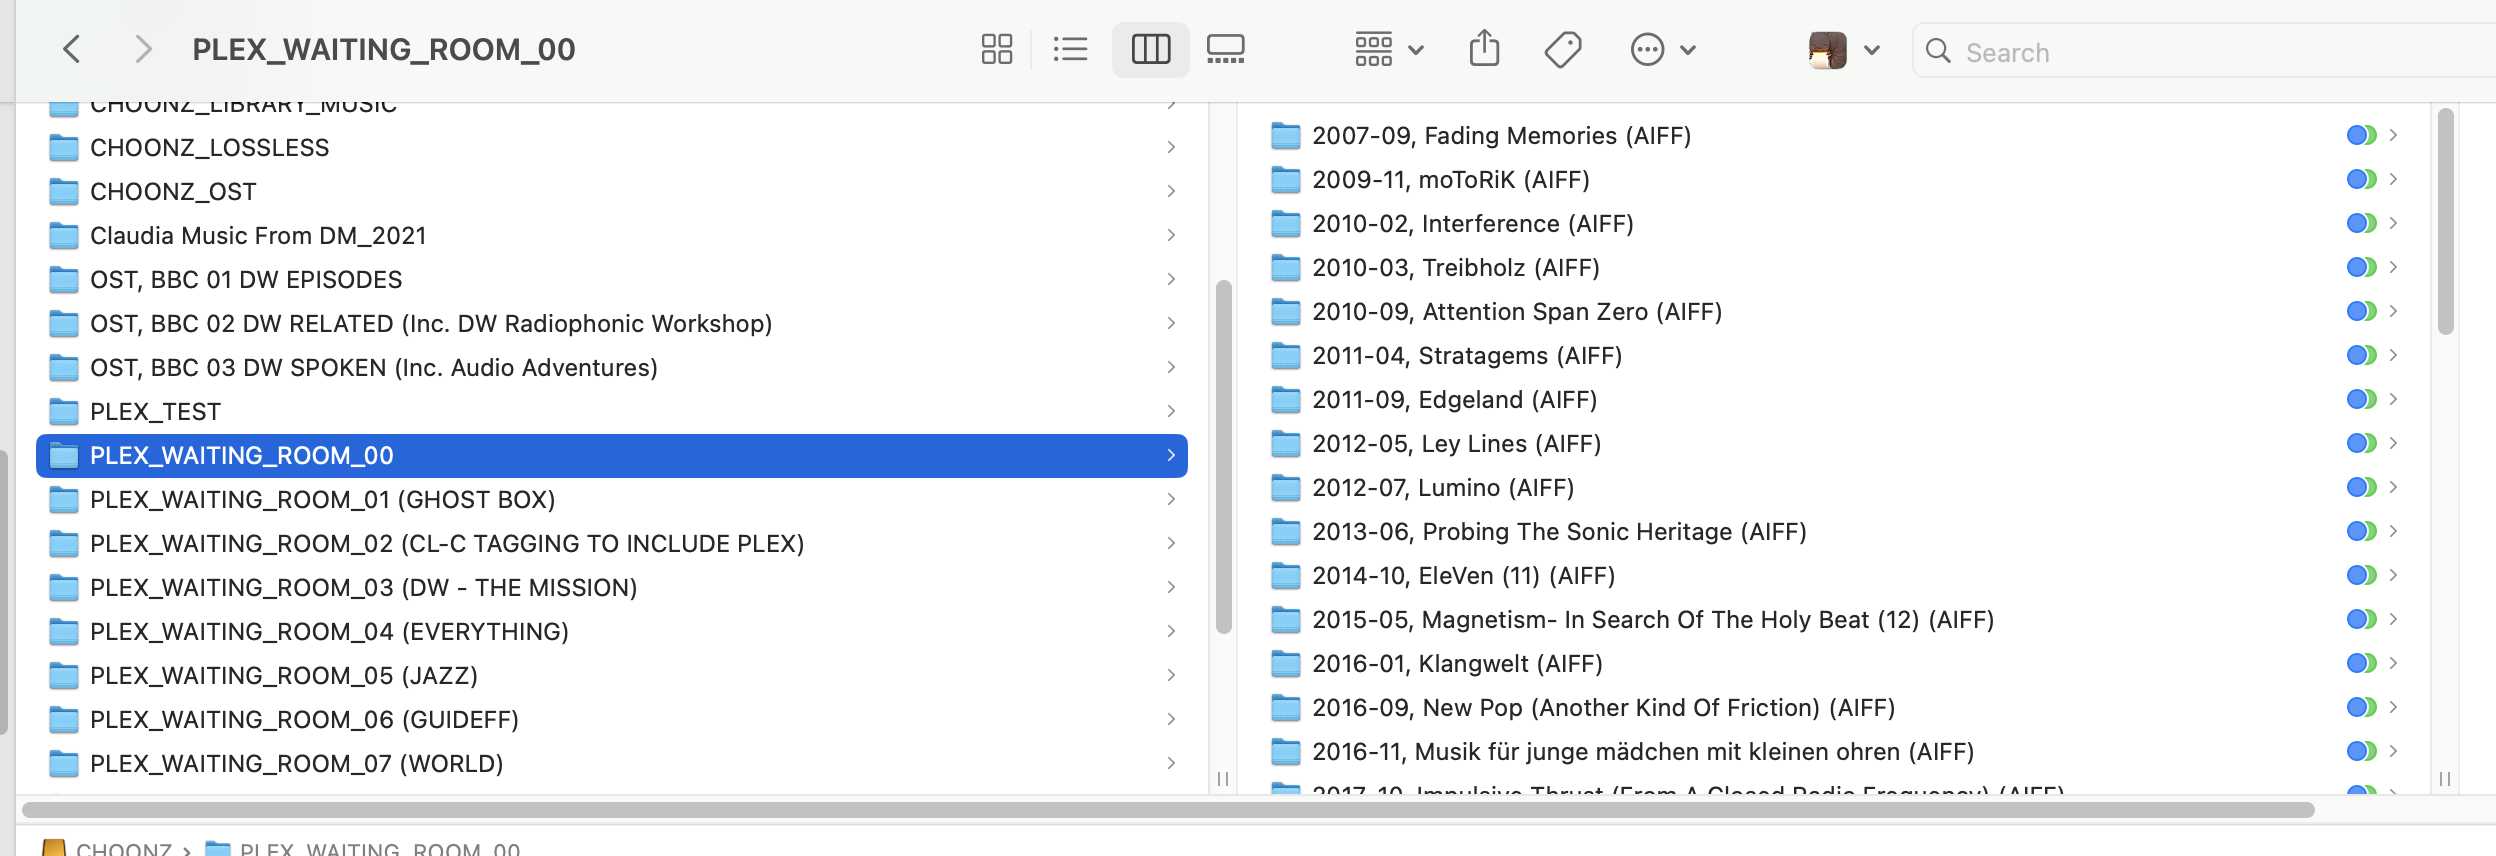Switch to list view
This screenshot has width=2496, height=856.
(x=1070, y=49)
